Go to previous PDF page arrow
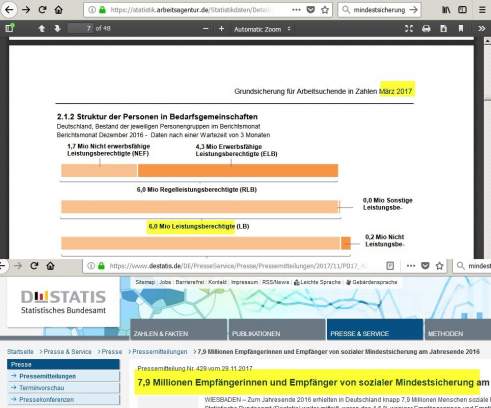 tap(42, 29)
